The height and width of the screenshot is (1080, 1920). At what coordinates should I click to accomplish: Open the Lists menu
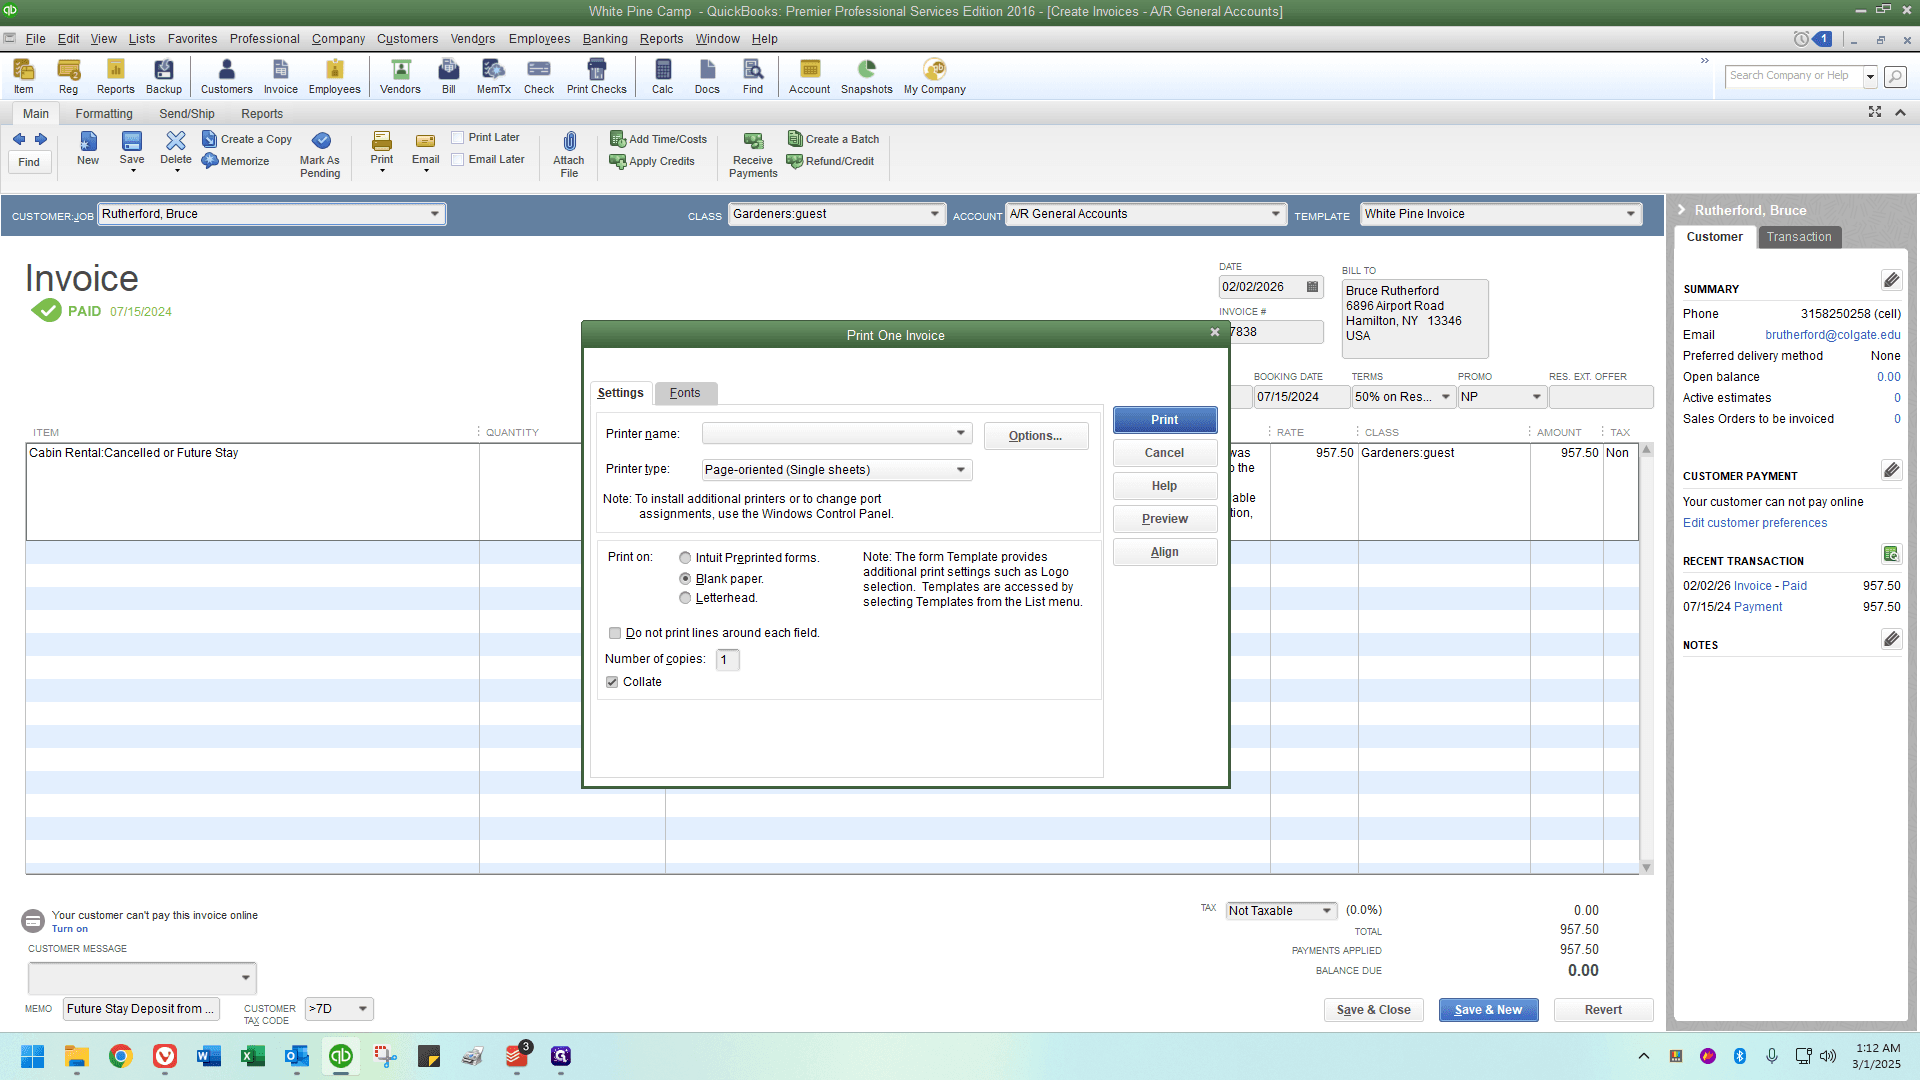click(142, 39)
